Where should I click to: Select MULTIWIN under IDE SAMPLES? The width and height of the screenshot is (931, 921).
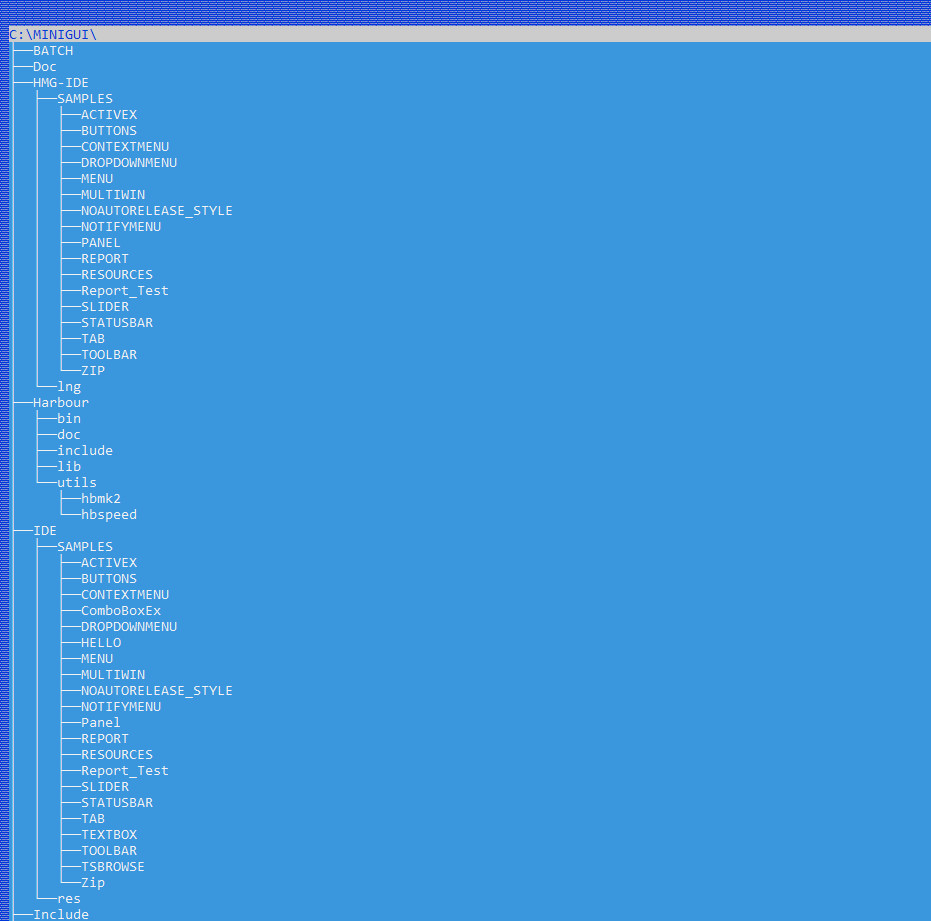[113, 675]
